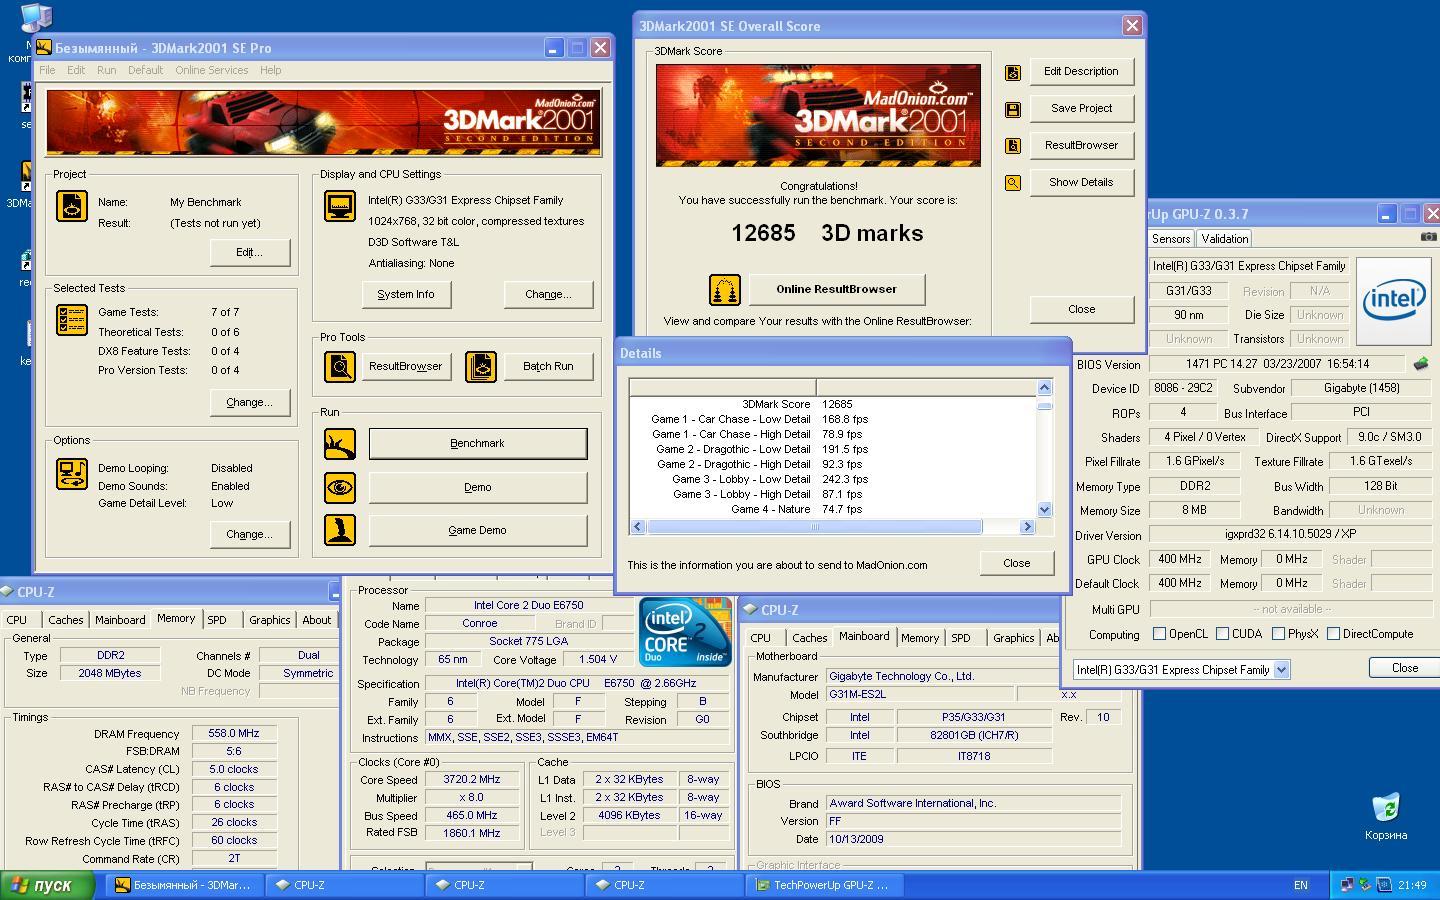Click the Online ResultBrowser trophy icon
This screenshot has width=1440, height=900.
pyautogui.click(x=725, y=290)
